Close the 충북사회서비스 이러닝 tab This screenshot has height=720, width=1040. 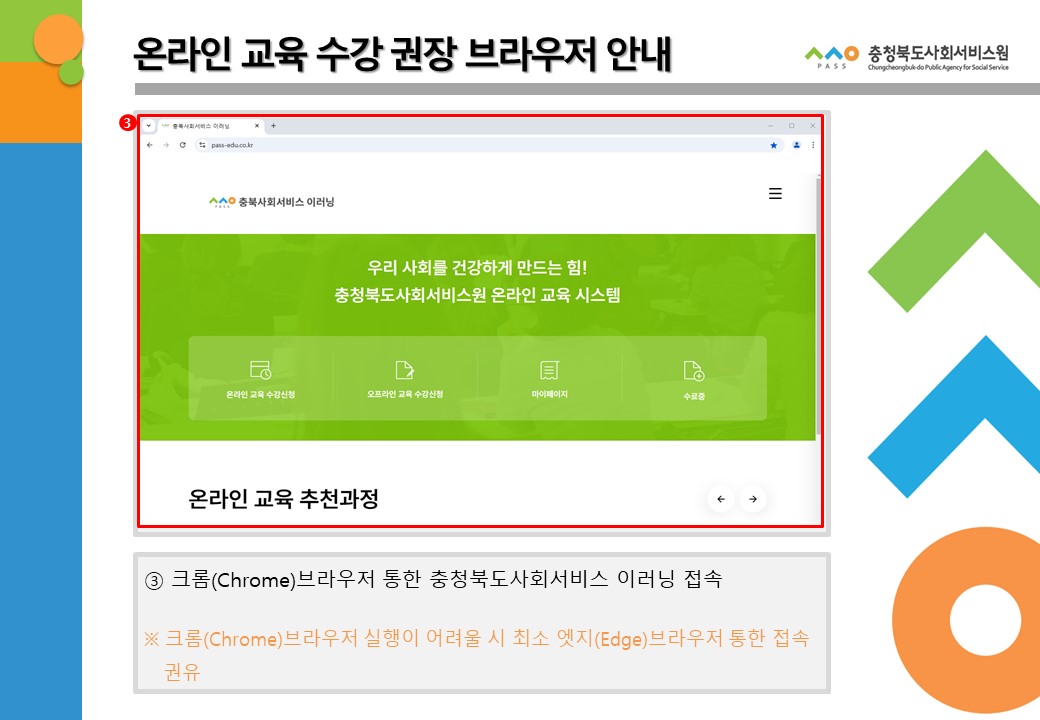click(257, 126)
